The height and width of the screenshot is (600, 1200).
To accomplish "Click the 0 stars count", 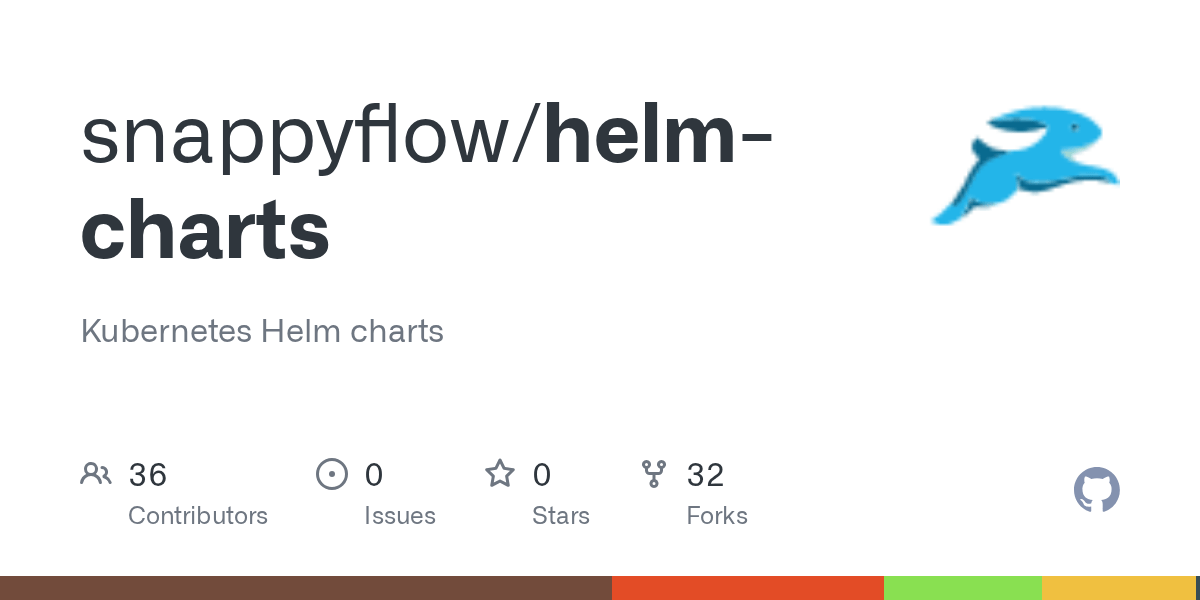I will coord(542,475).
